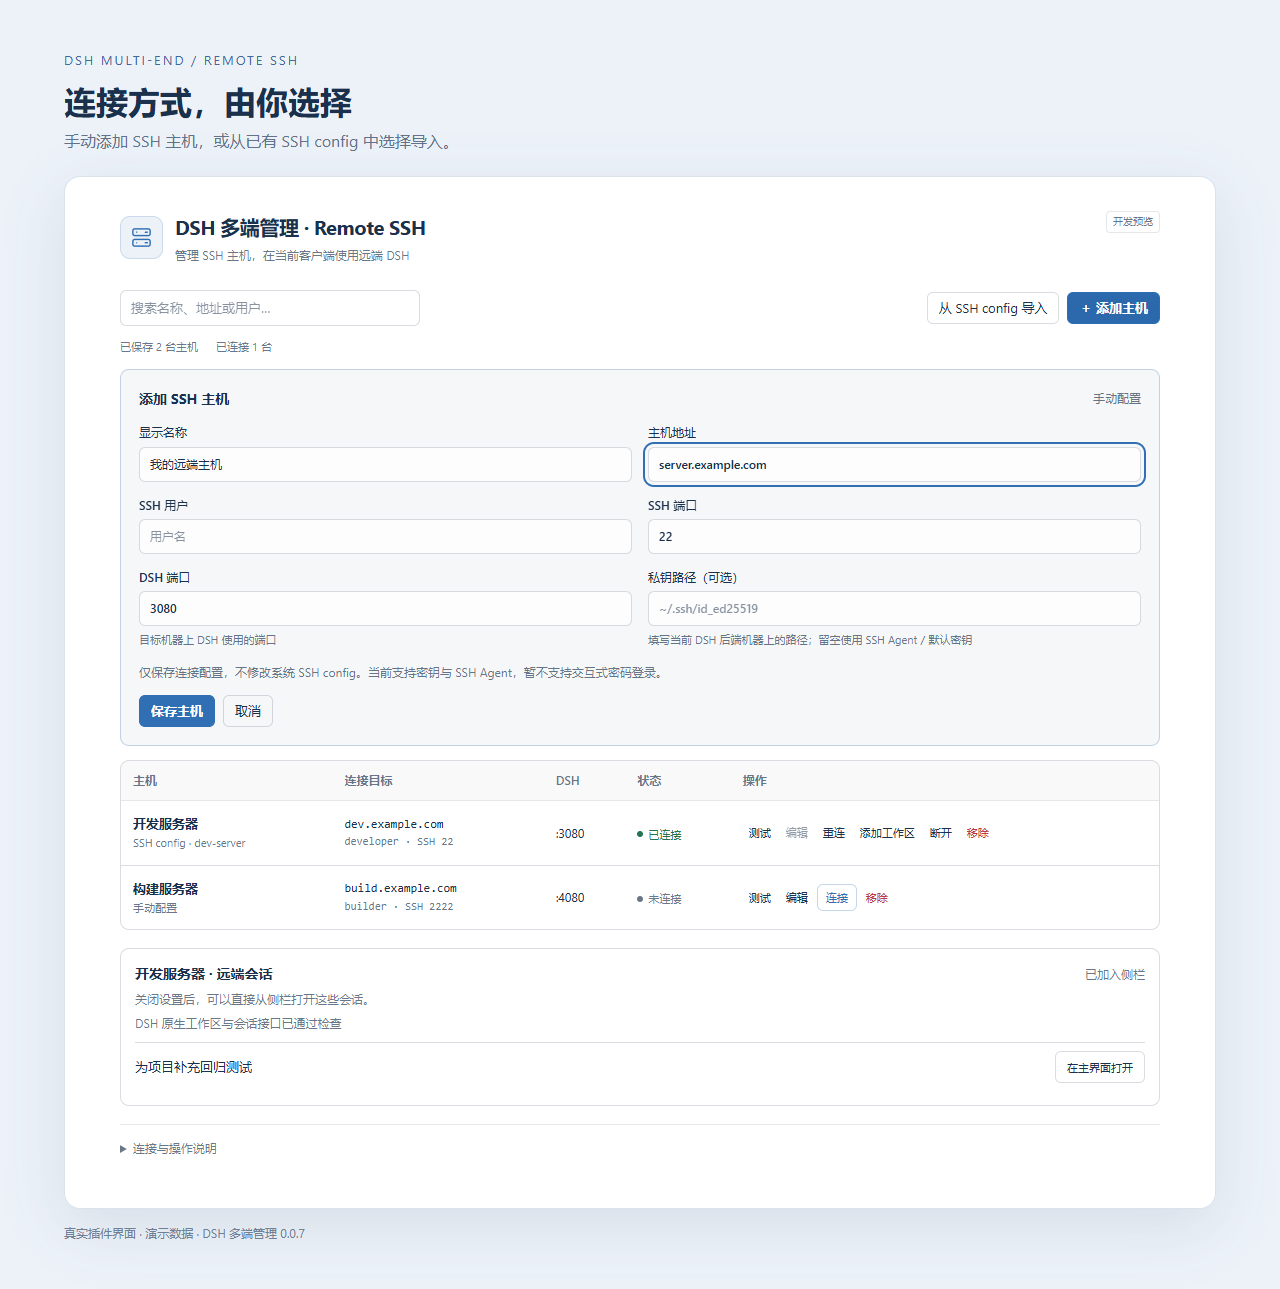Click the 未连接 status indicator
Viewport: 1280px width, 1289px height.
[x=659, y=899]
